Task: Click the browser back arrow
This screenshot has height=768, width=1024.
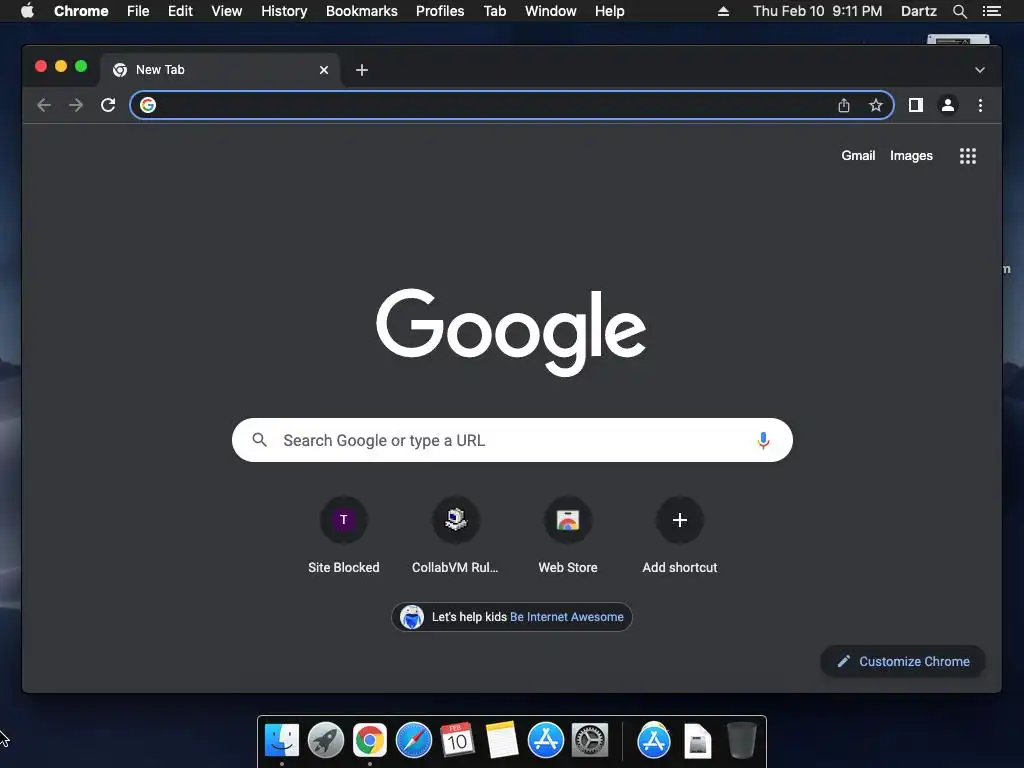Action: 44,105
